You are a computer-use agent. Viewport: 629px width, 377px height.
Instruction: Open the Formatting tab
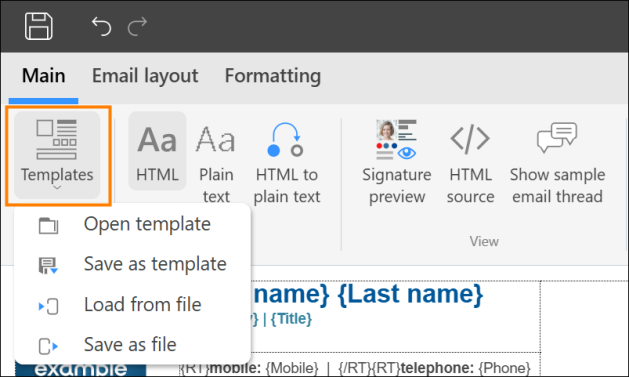click(x=273, y=76)
